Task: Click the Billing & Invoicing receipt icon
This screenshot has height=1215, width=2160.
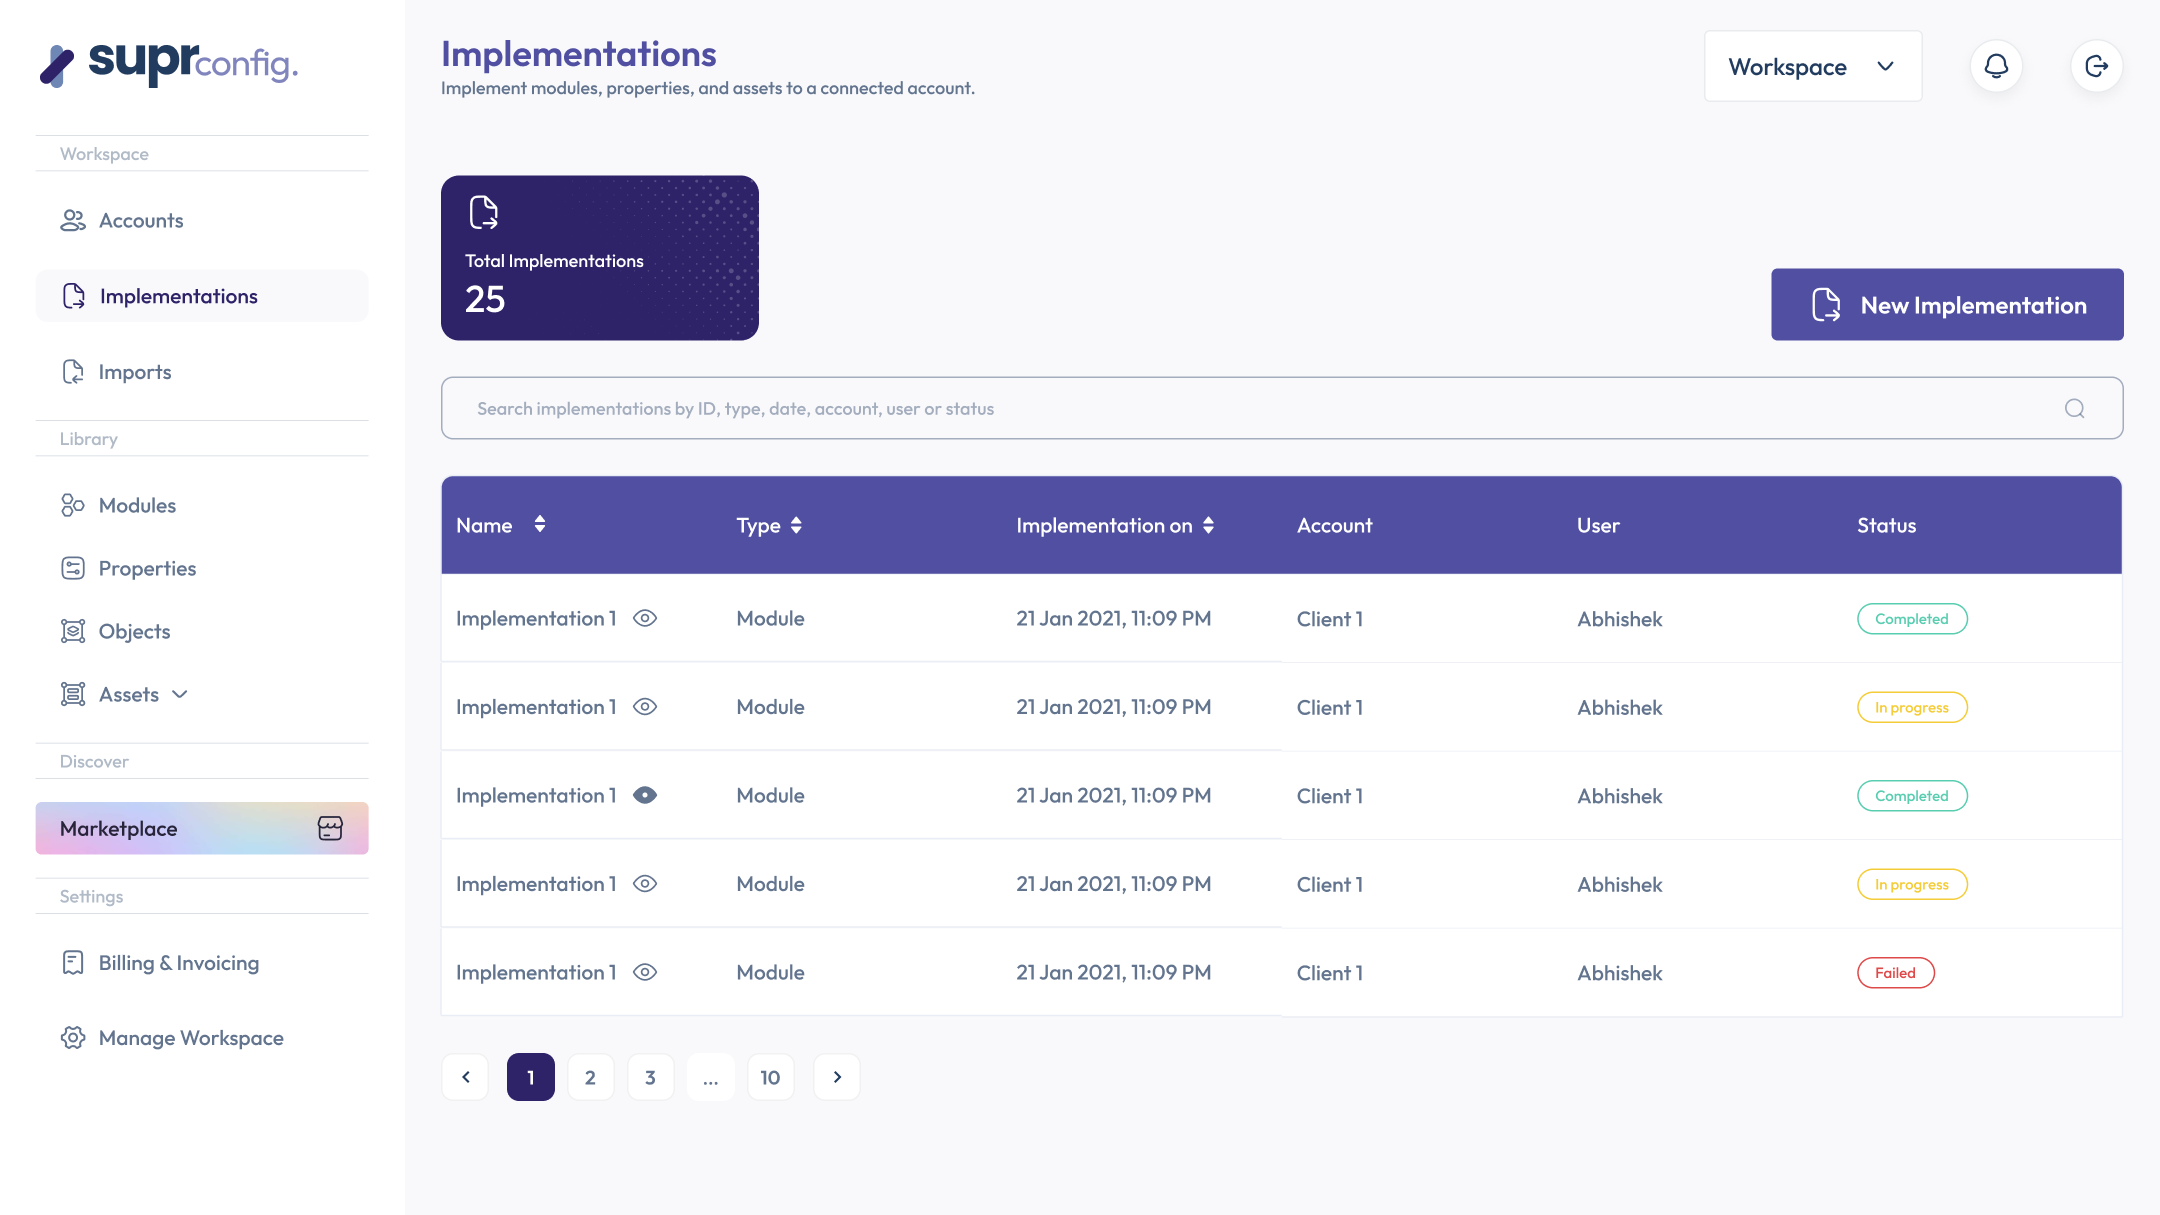Action: click(x=72, y=962)
